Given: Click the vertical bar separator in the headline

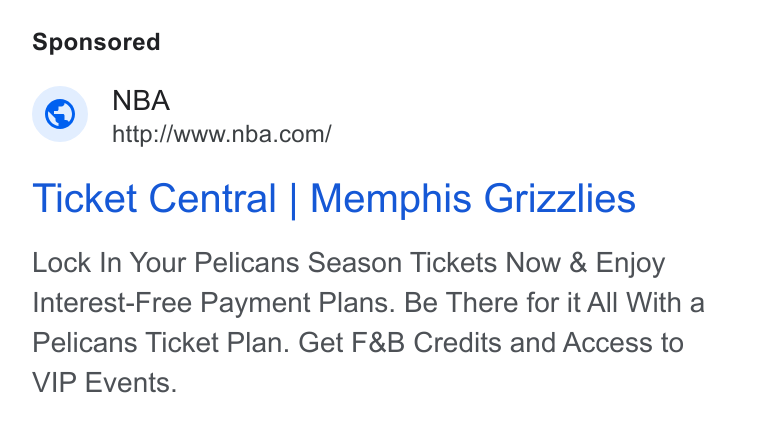Looking at the screenshot, I should coord(293,200).
